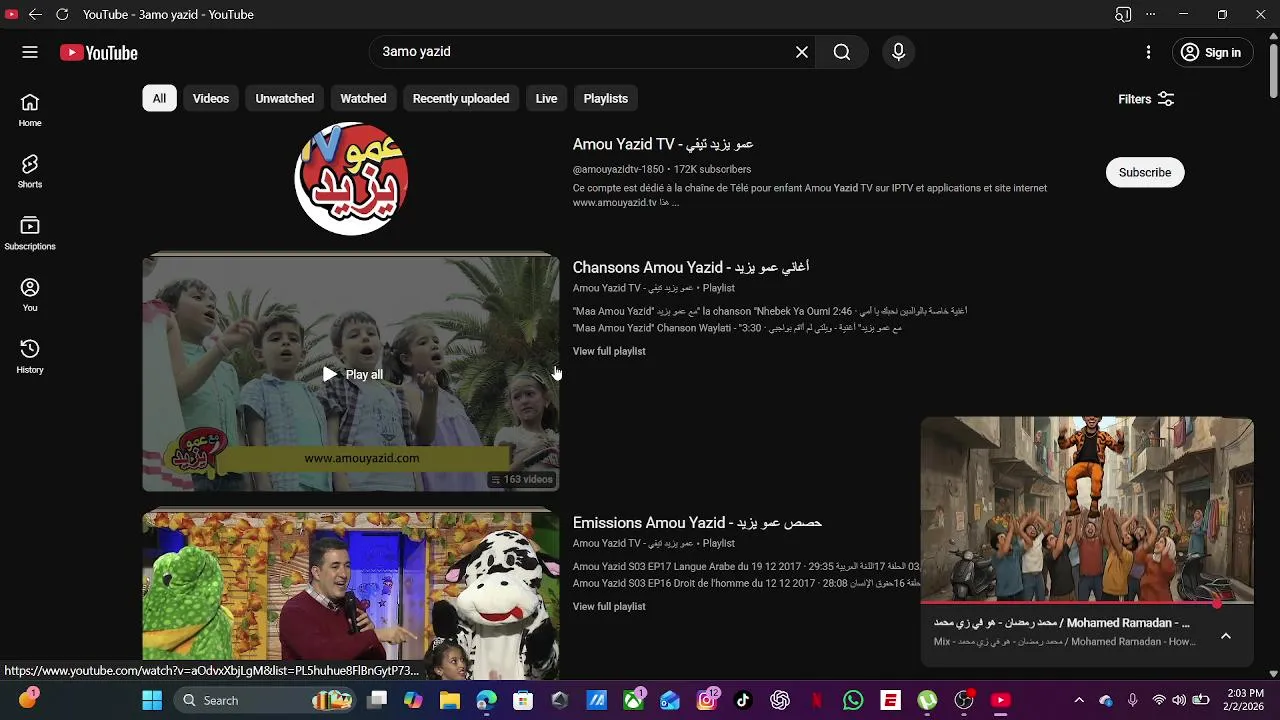Open Instagram from the taskbar
Image resolution: width=1280 pixels, height=720 pixels.
coord(707,700)
